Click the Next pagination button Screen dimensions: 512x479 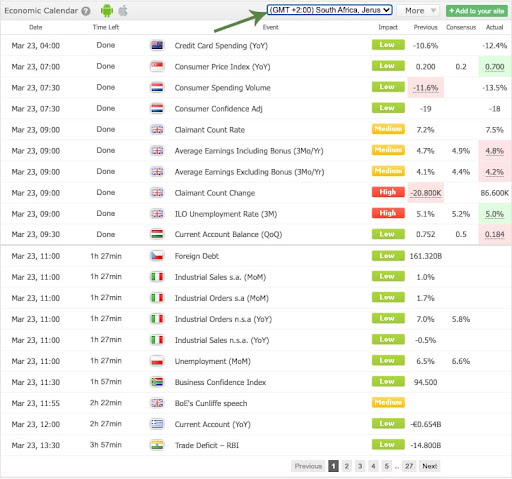tap(429, 466)
